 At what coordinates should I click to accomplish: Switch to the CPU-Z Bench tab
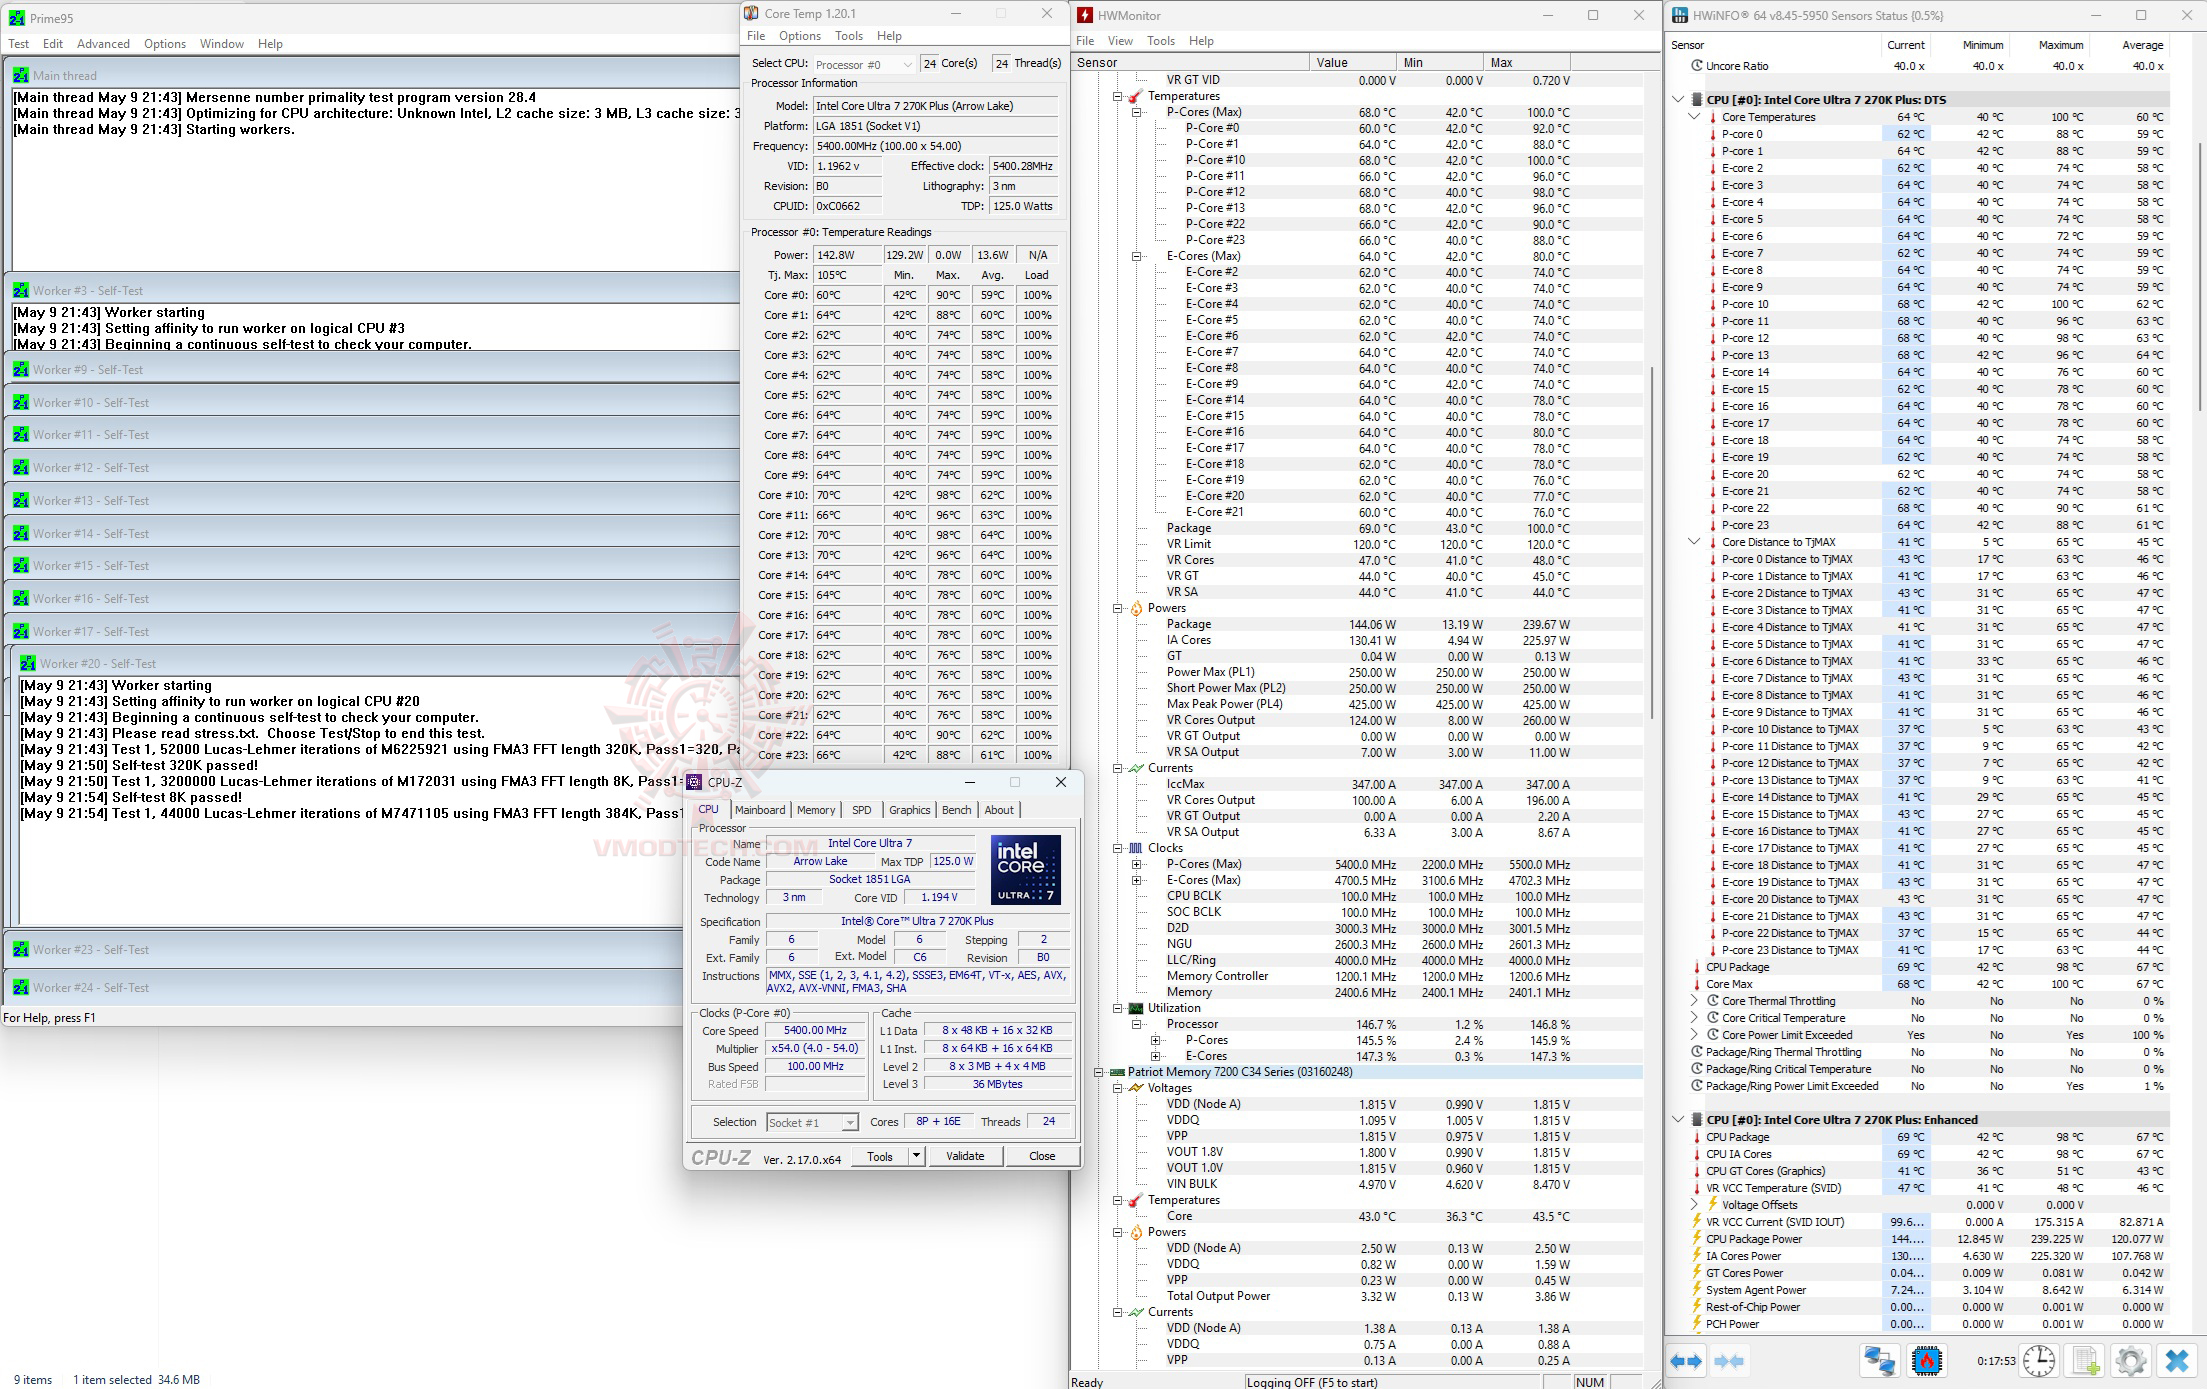956,810
